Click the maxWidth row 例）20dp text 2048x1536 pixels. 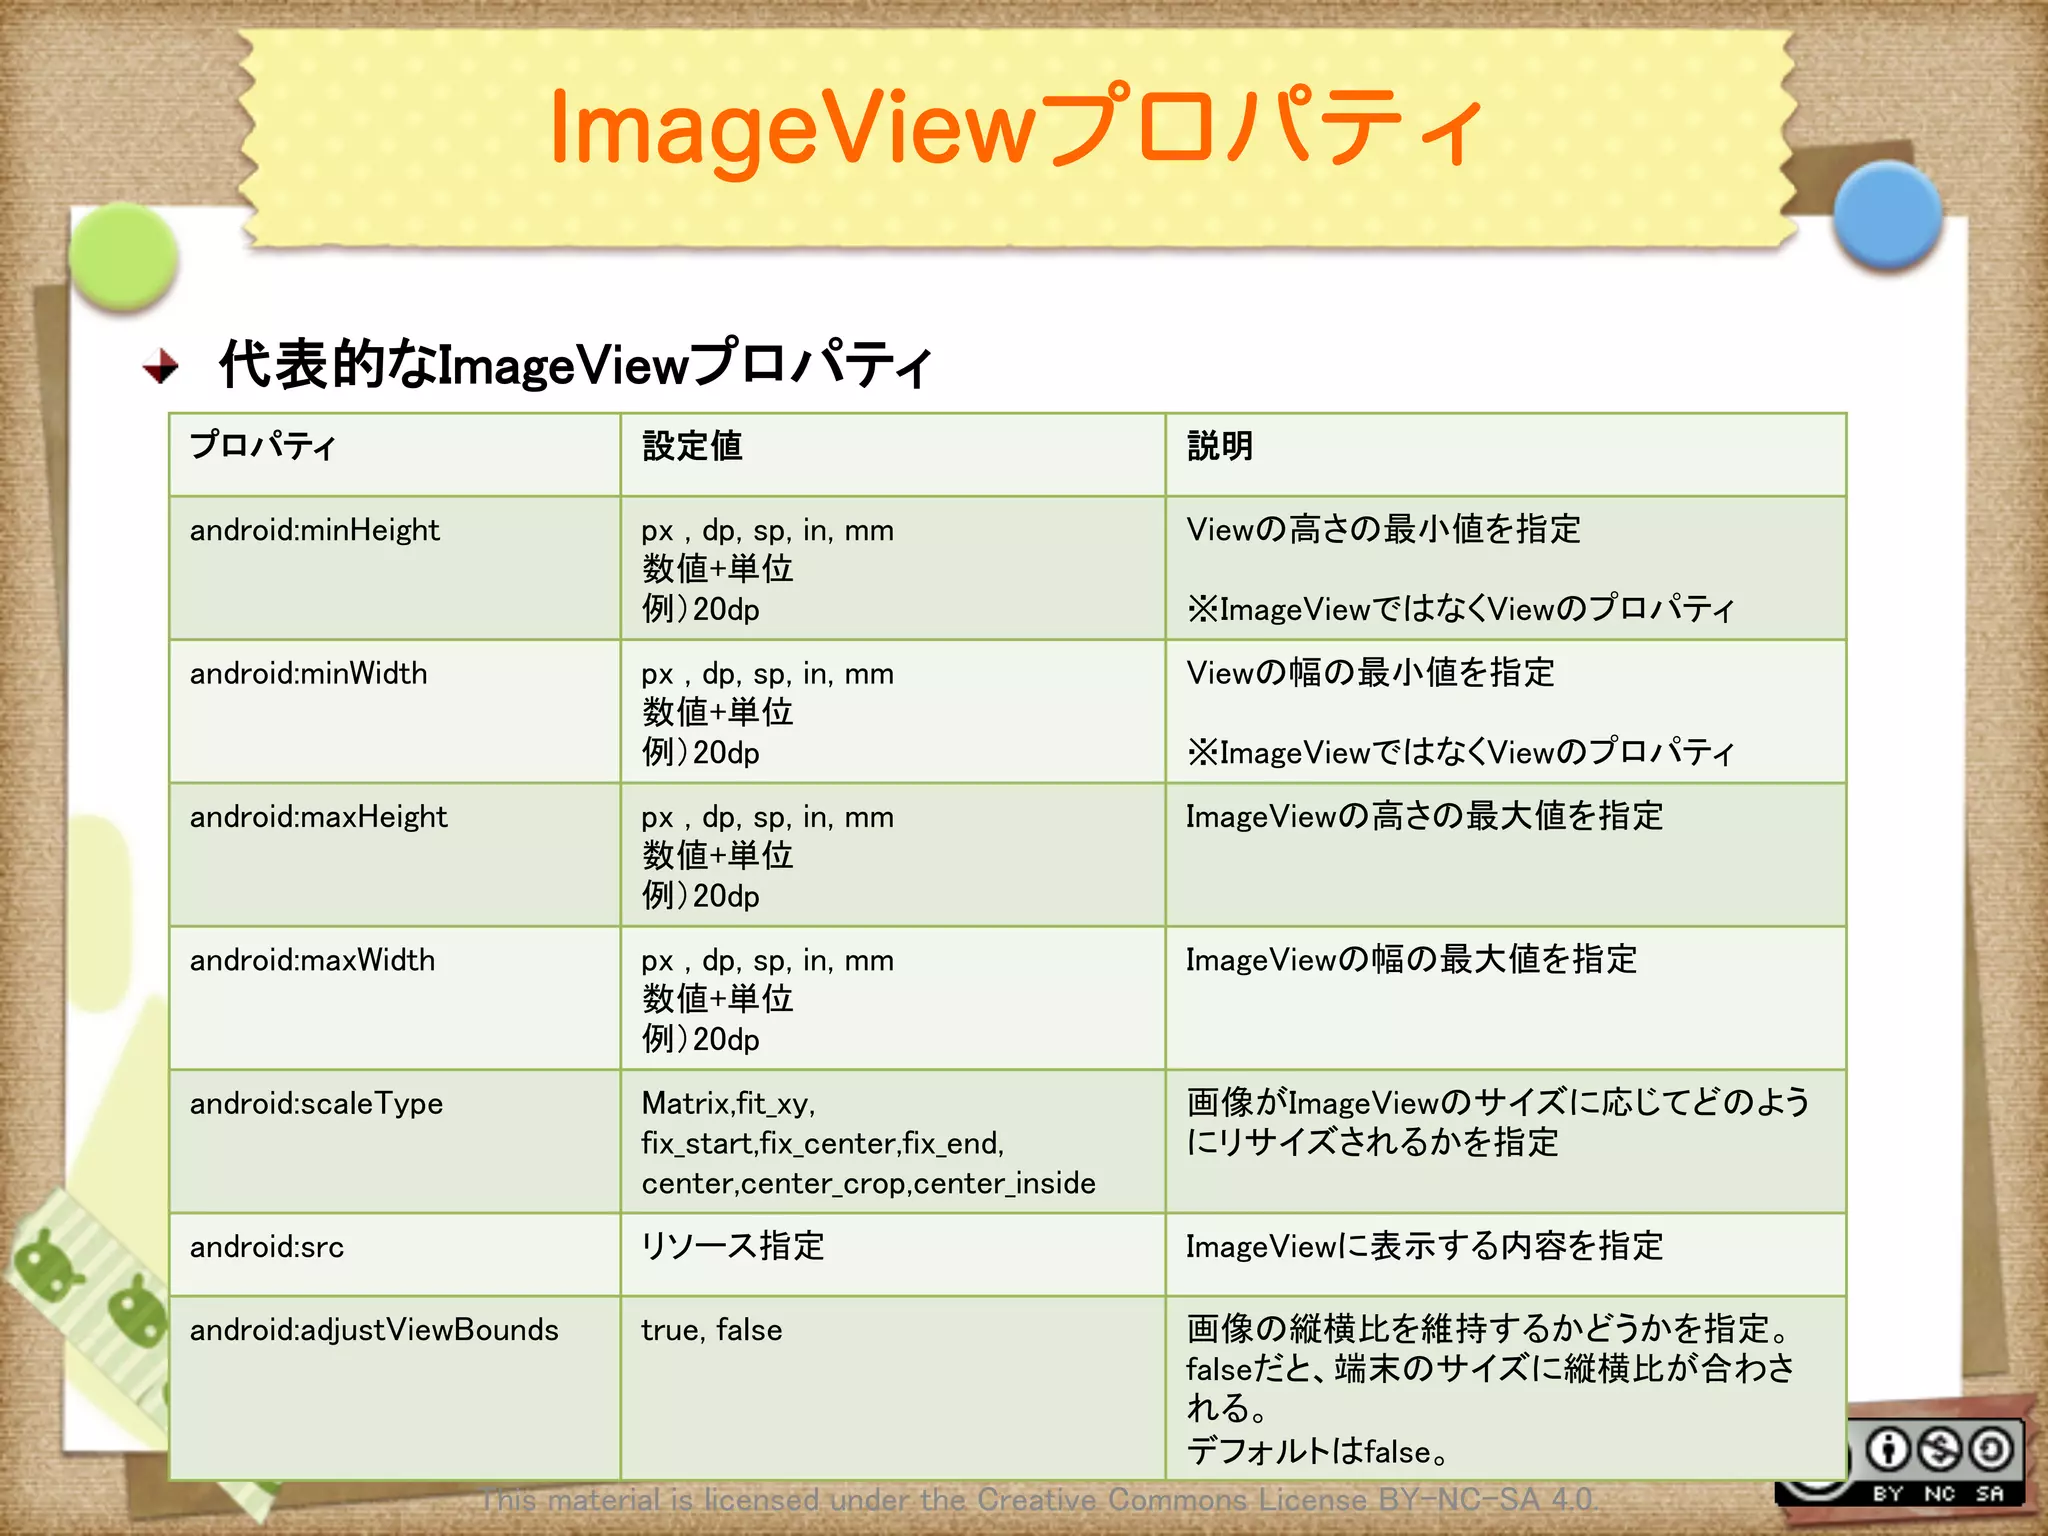[x=701, y=1039]
